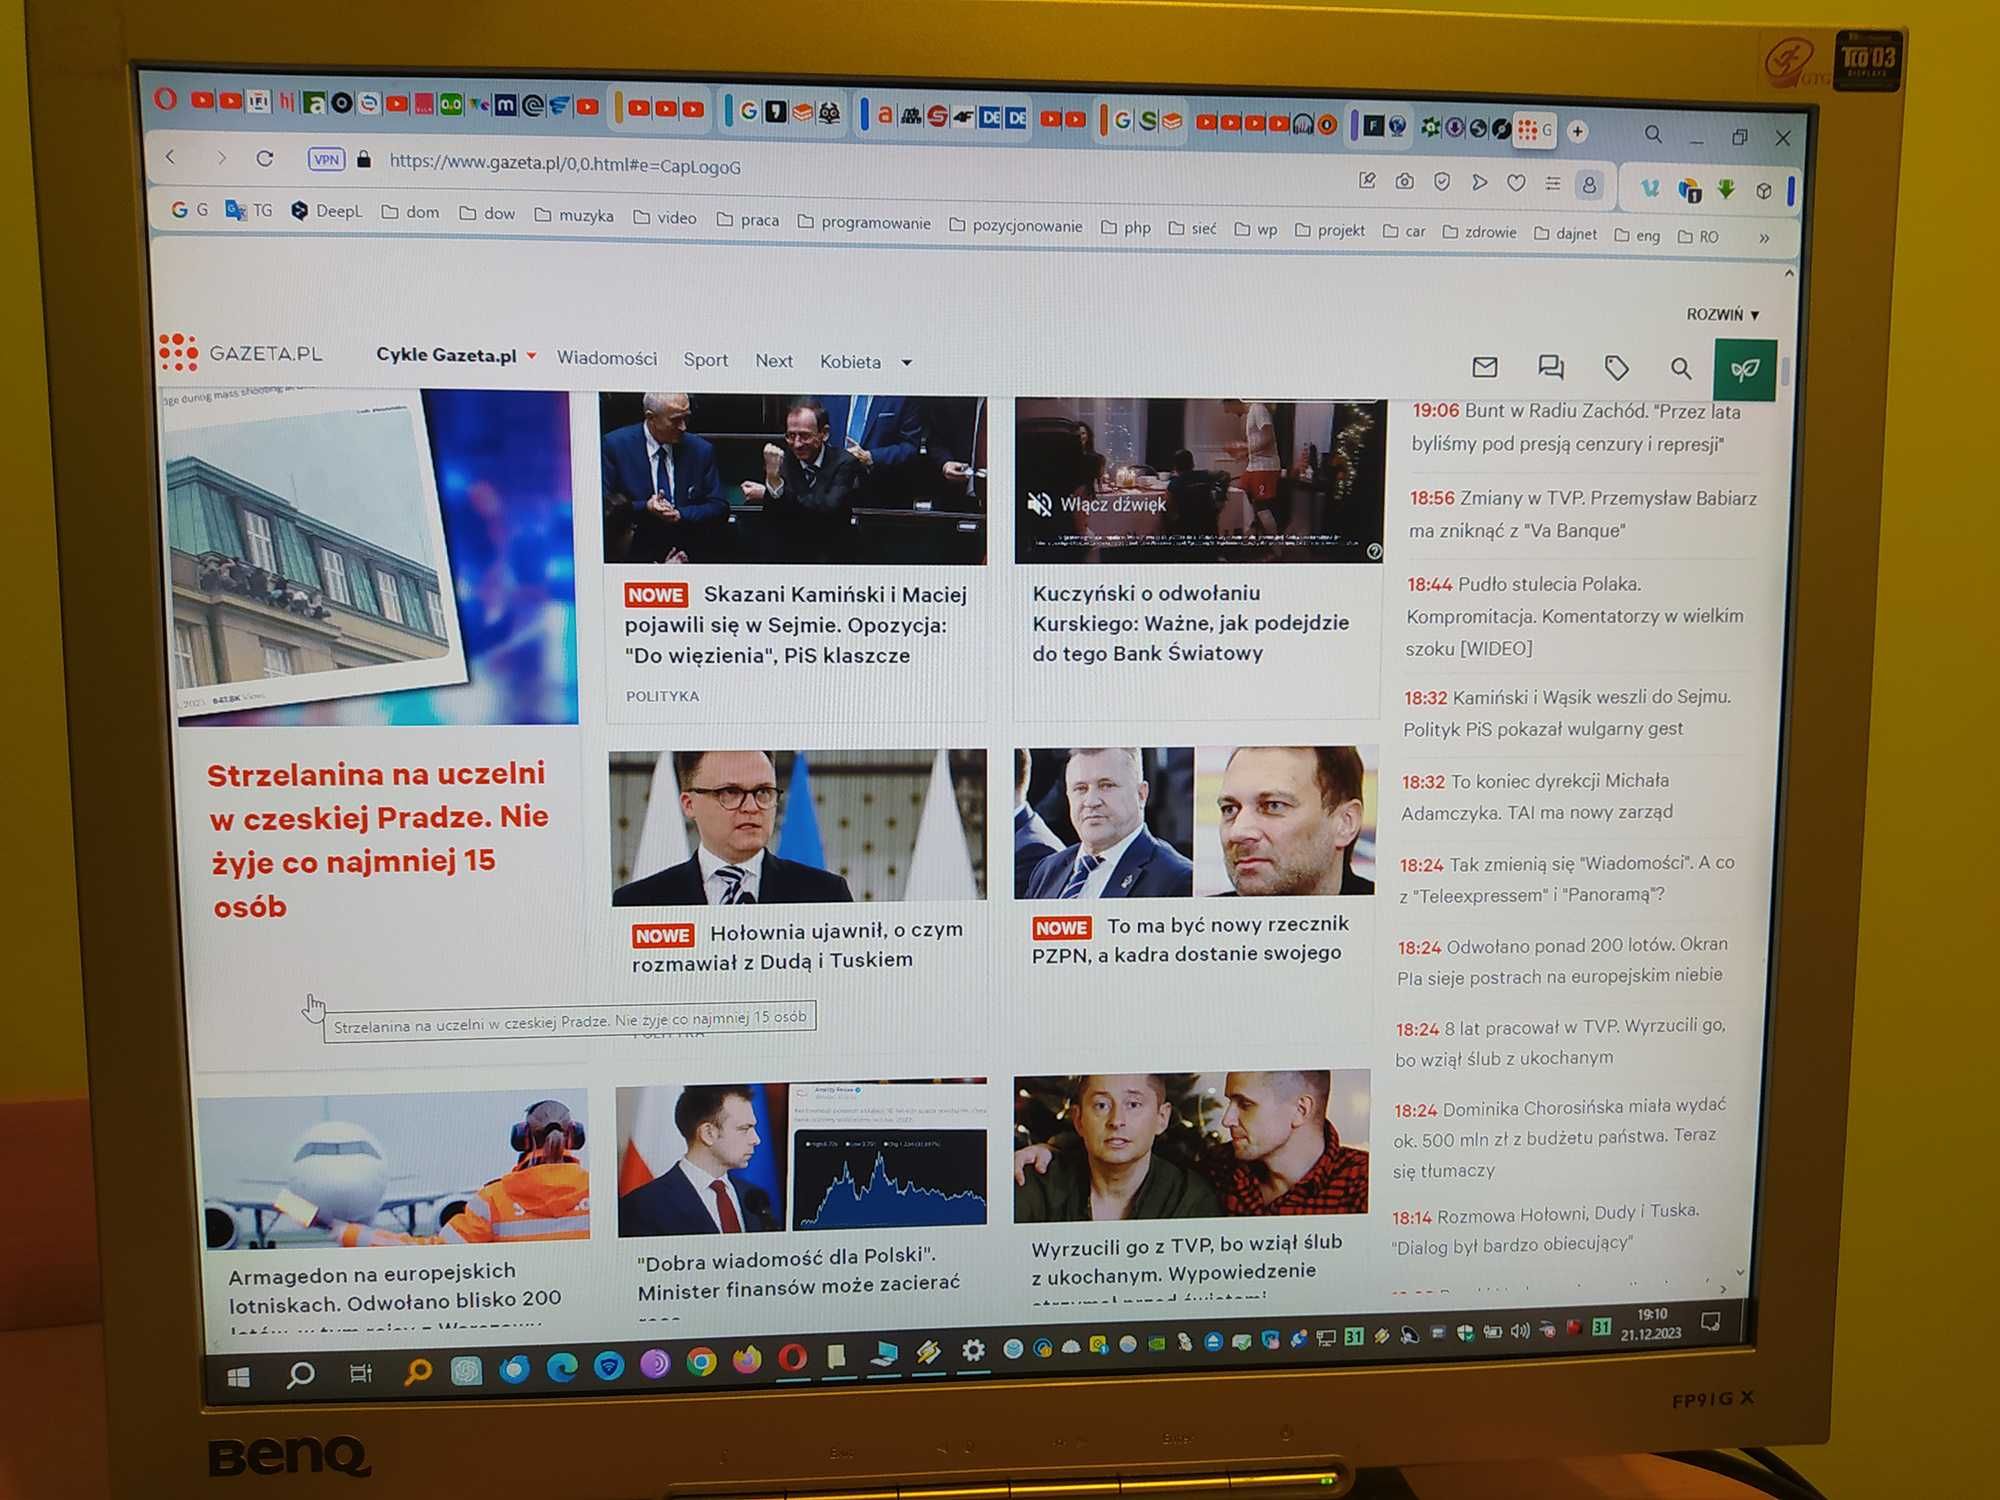Open the extensions cube icon

tap(1764, 190)
